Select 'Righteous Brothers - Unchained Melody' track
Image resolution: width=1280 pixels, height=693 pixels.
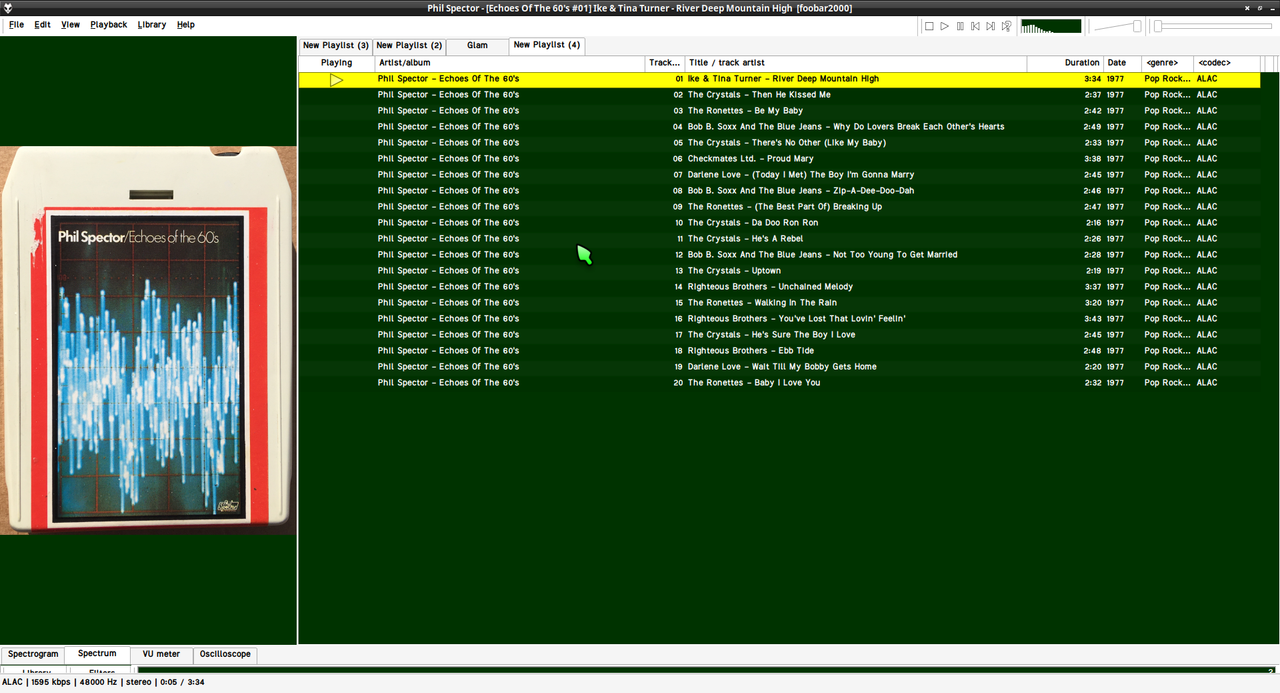[780, 287]
